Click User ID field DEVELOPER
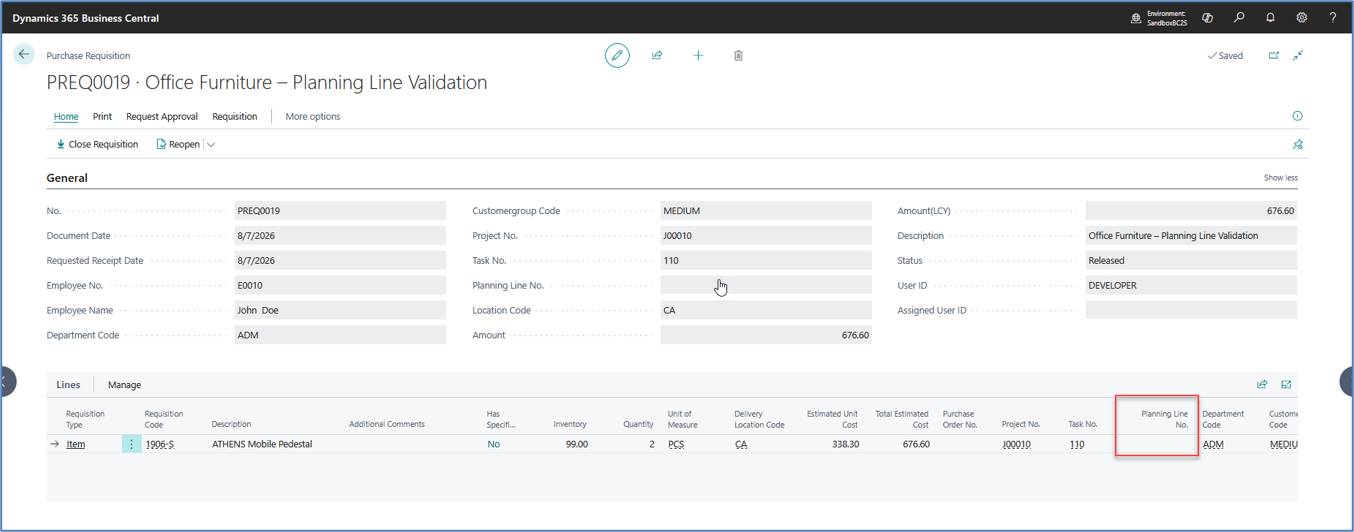 [x=1191, y=285]
